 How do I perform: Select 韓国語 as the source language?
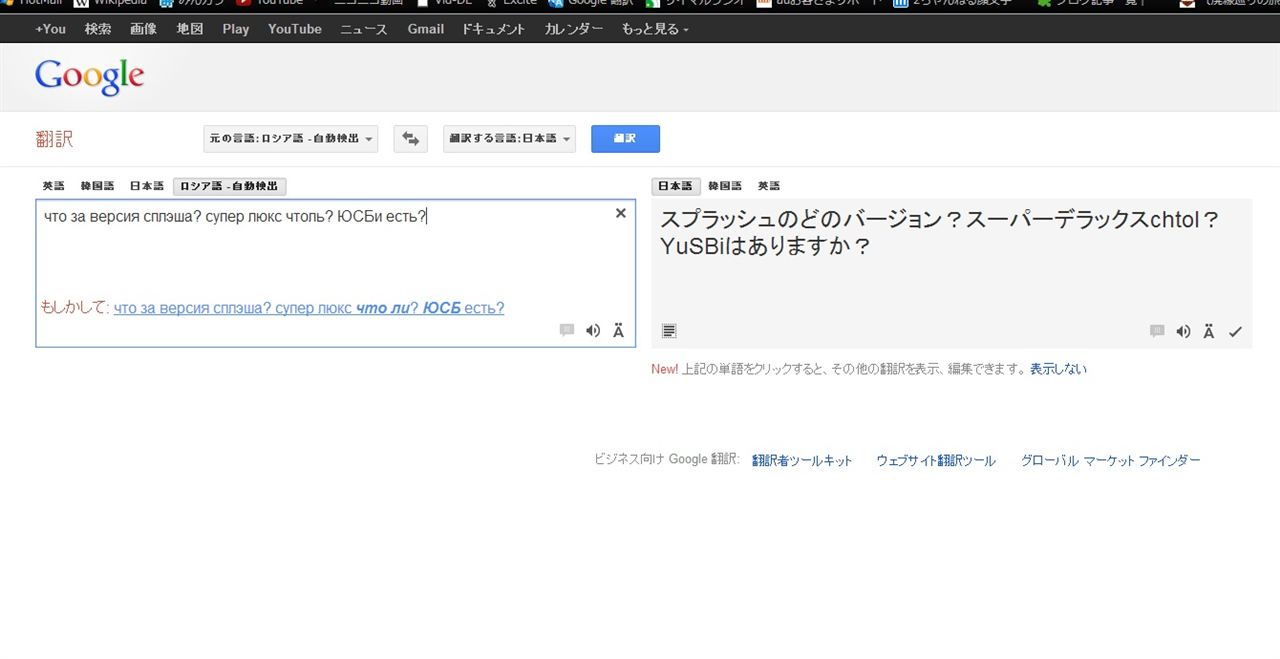97,186
